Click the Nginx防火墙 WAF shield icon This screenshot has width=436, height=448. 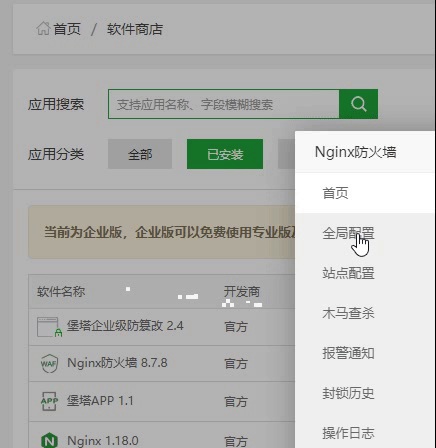pos(49,363)
